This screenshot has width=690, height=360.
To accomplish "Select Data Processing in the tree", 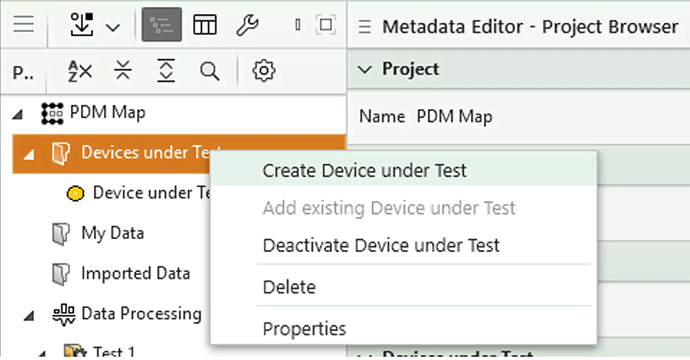I will (141, 314).
